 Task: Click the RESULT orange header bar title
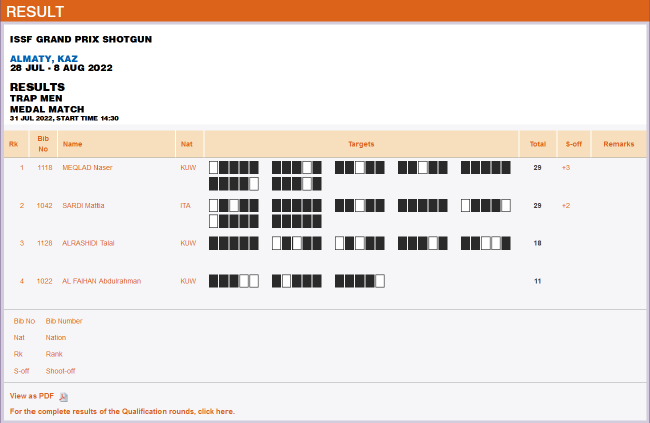[35, 12]
